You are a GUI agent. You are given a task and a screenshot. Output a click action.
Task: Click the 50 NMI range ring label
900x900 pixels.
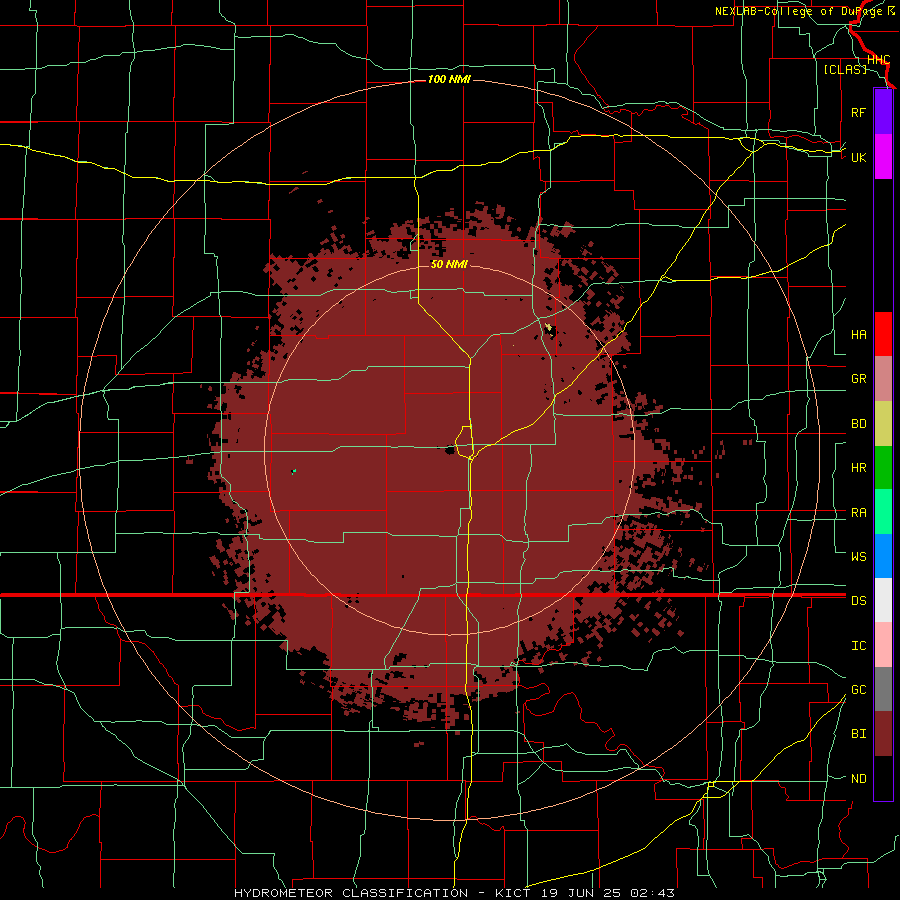449,265
